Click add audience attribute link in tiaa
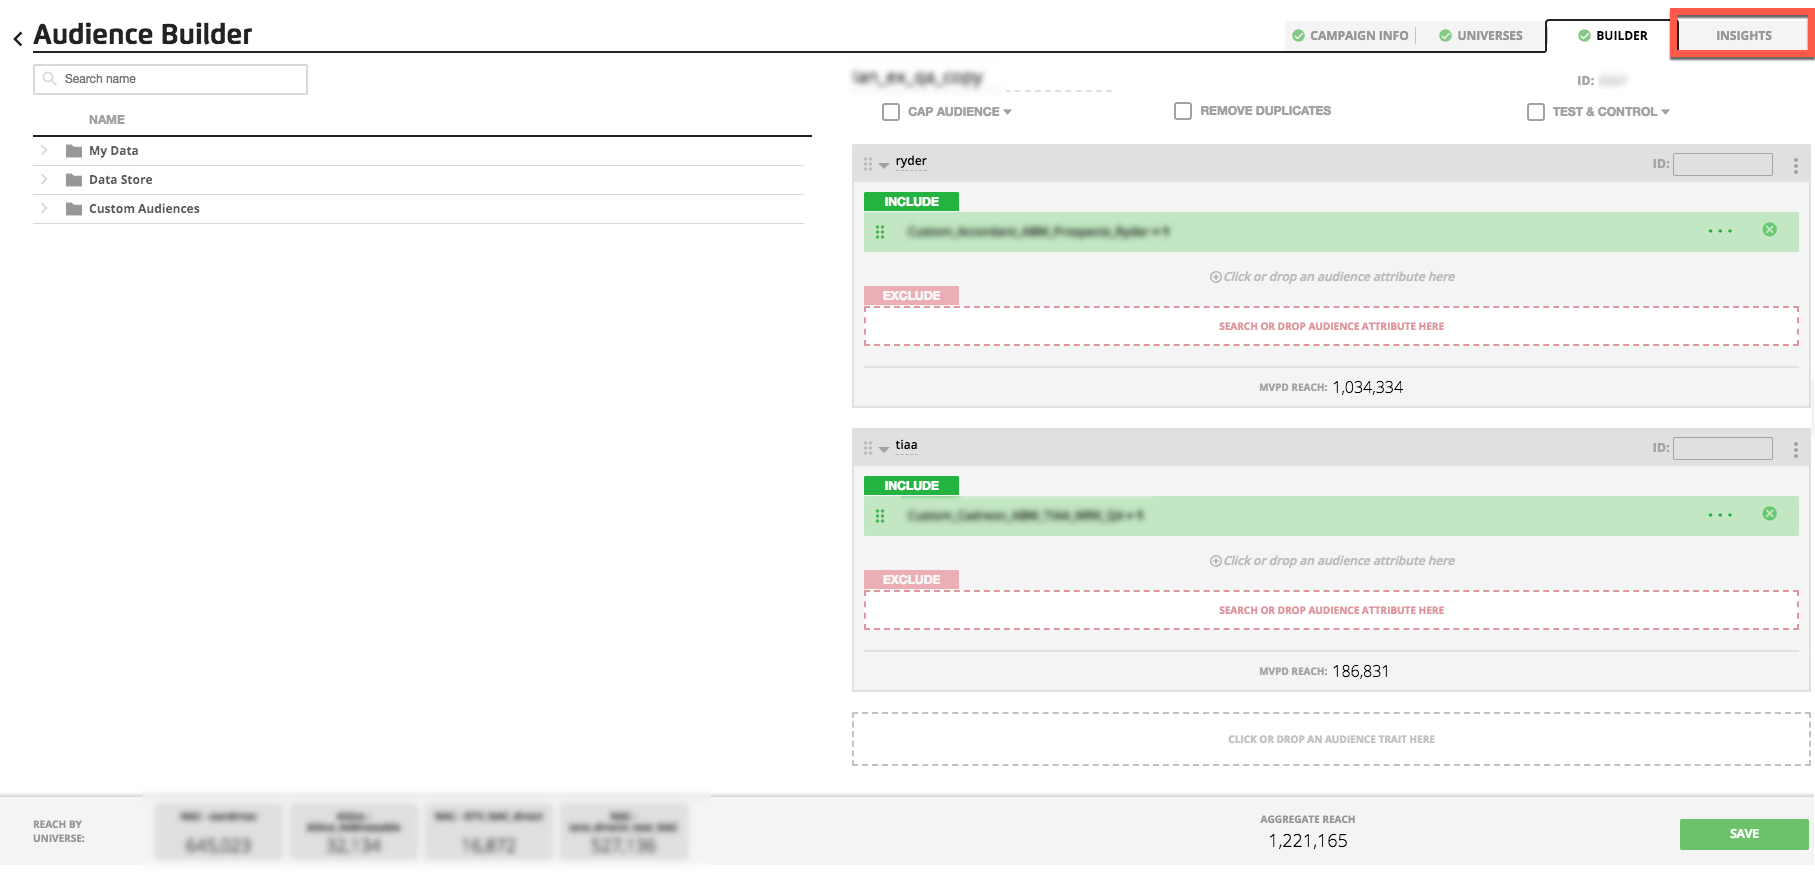1815x879 pixels. (1332, 561)
